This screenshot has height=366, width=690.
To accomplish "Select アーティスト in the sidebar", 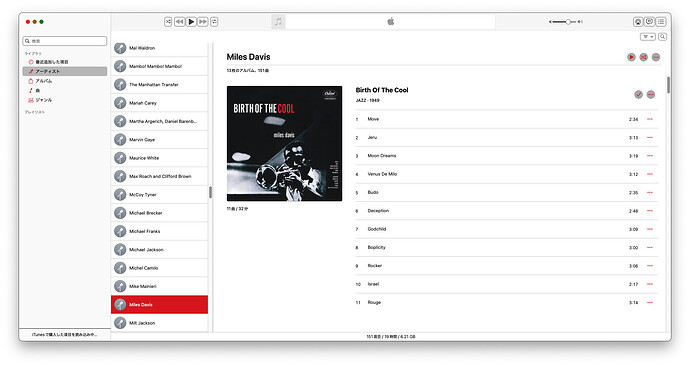I will point(65,71).
